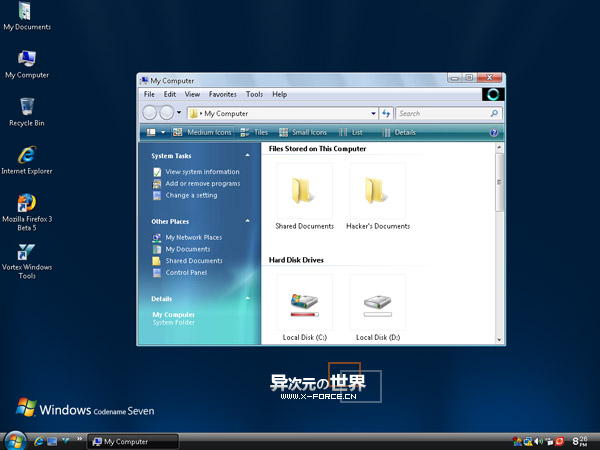Collapse the Details section

pos(248,298)
